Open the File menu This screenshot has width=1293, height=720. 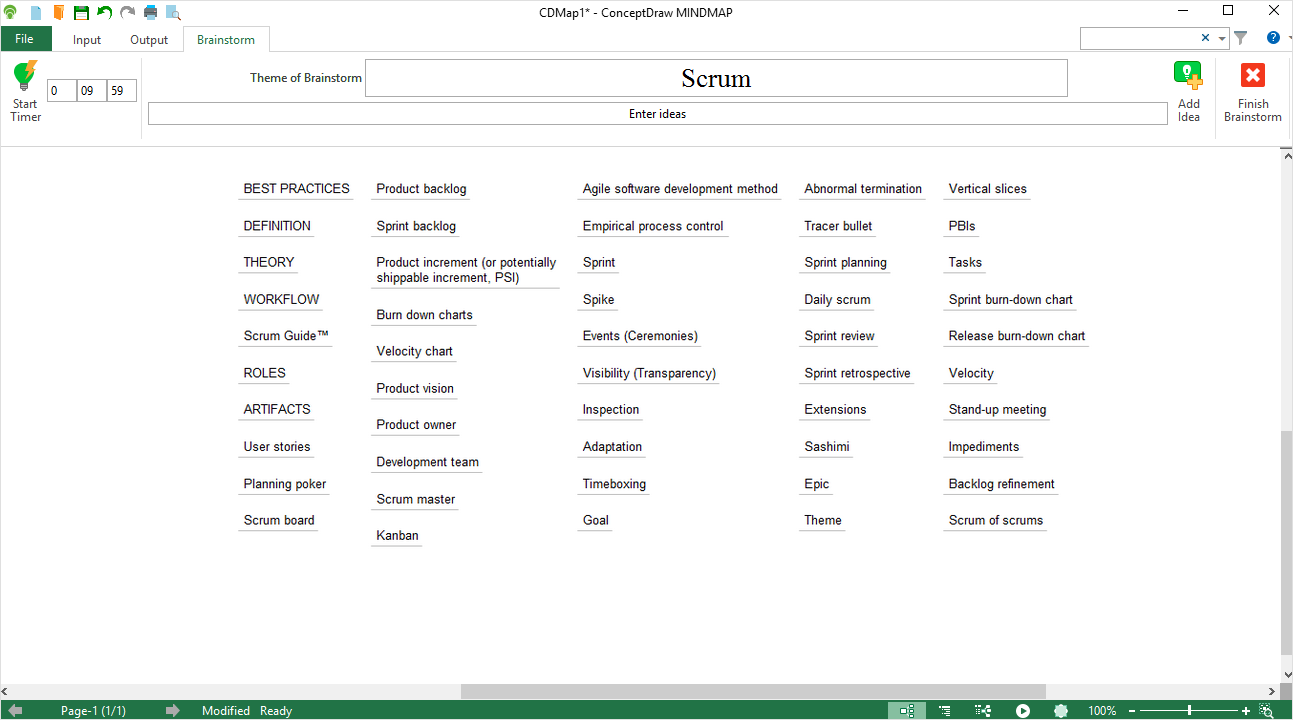(x=25, y=39)
